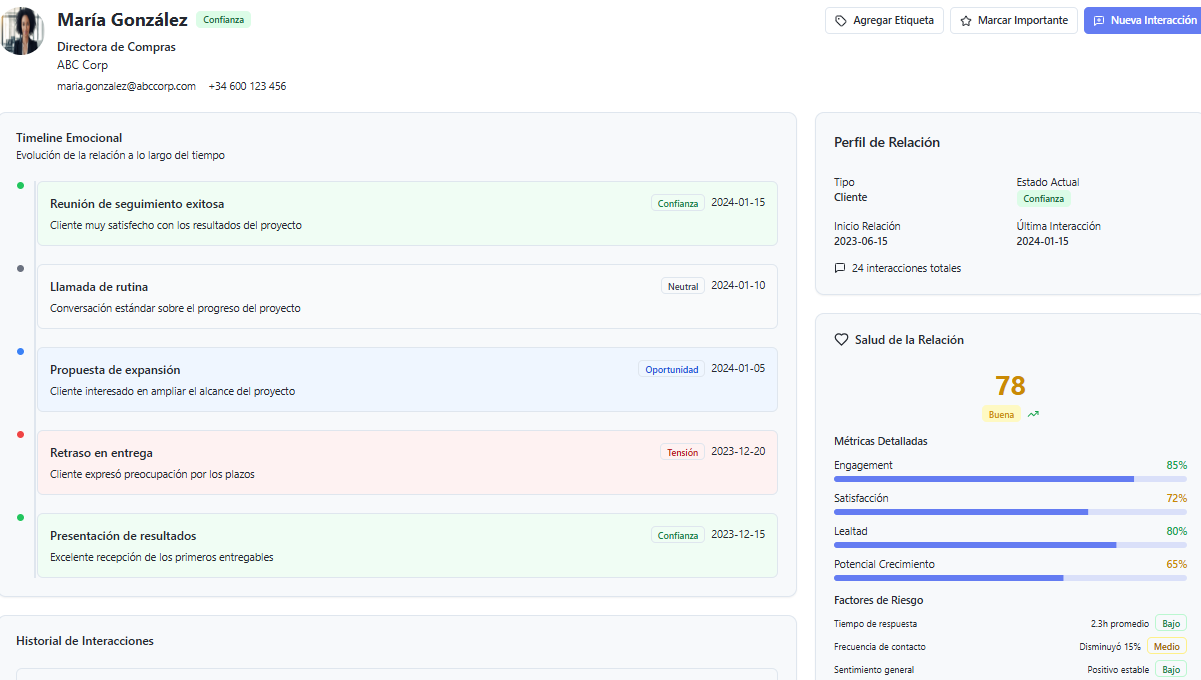Click the Tensión badge on Retraso en entrega
This screenshot has width=1201, height=680.
tap(682, 452)
